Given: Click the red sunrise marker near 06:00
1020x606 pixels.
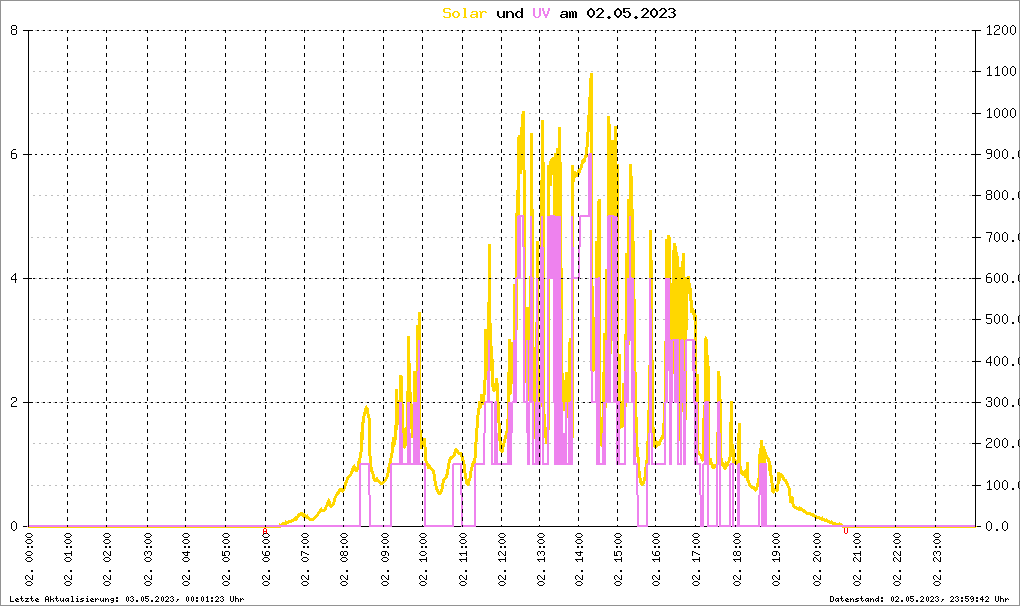Looking at the screenshot, I should pyautogui.click(x=265, y=530).
